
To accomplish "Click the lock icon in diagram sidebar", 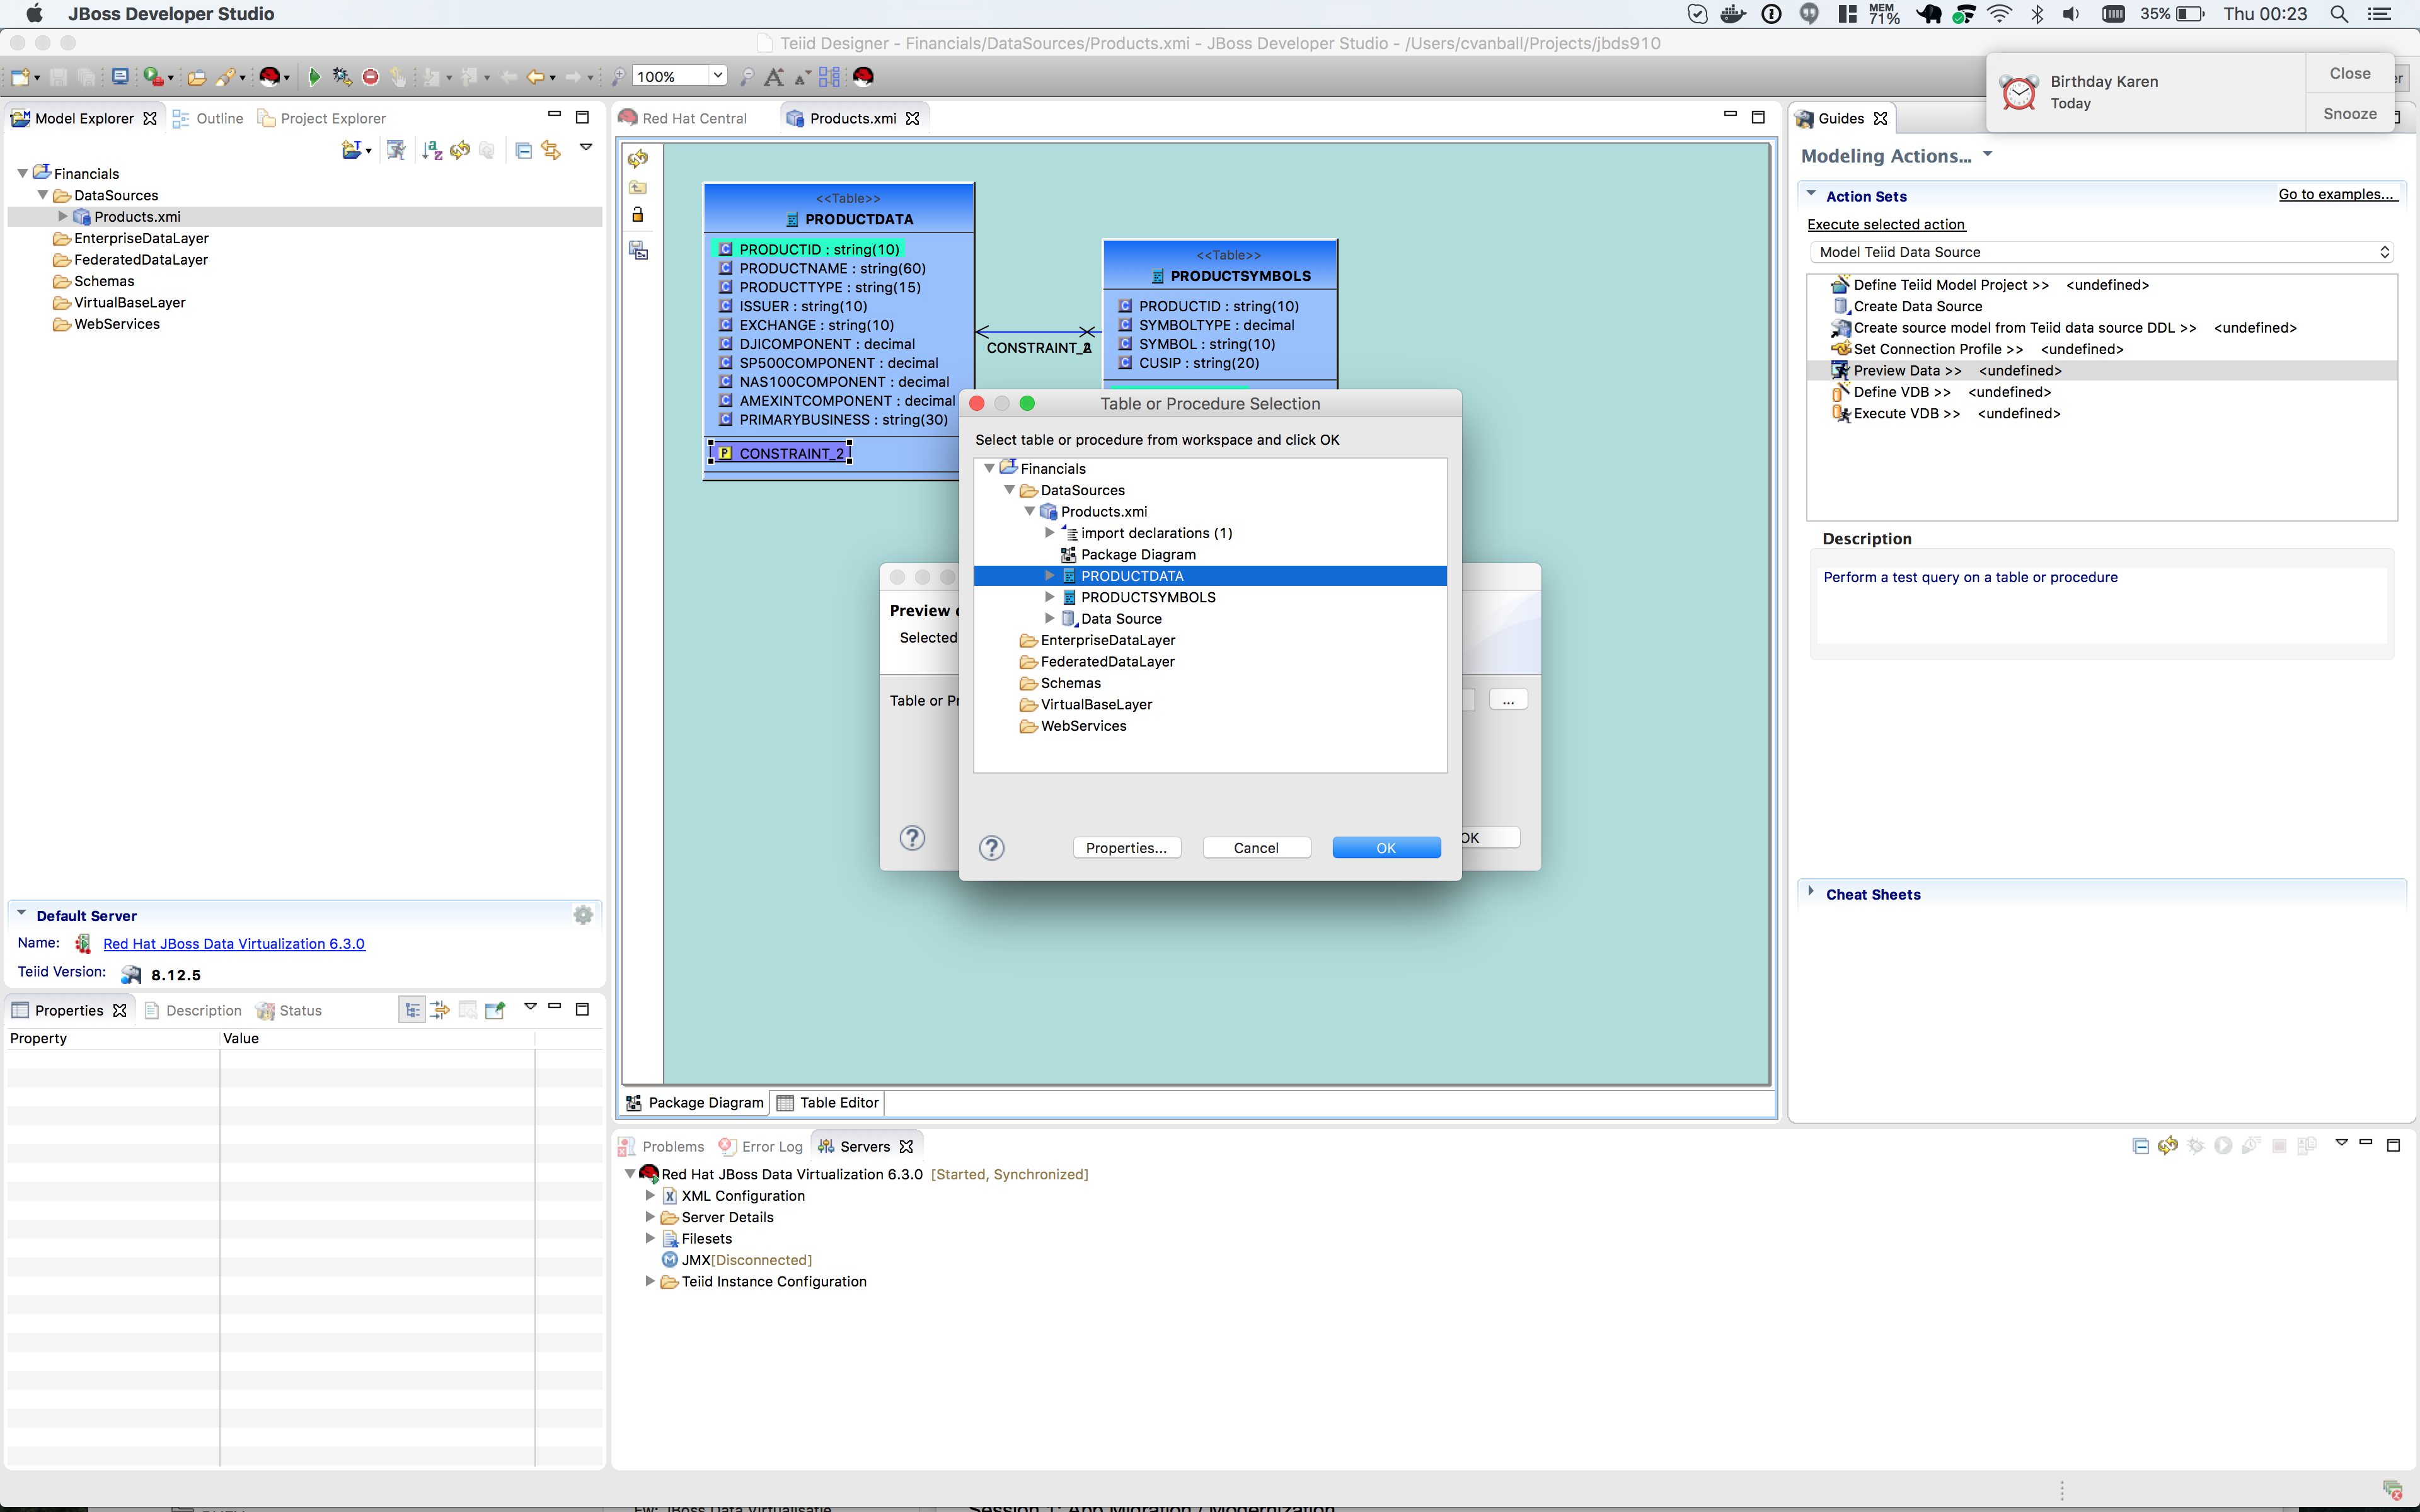I will click(x=638, y=215).
